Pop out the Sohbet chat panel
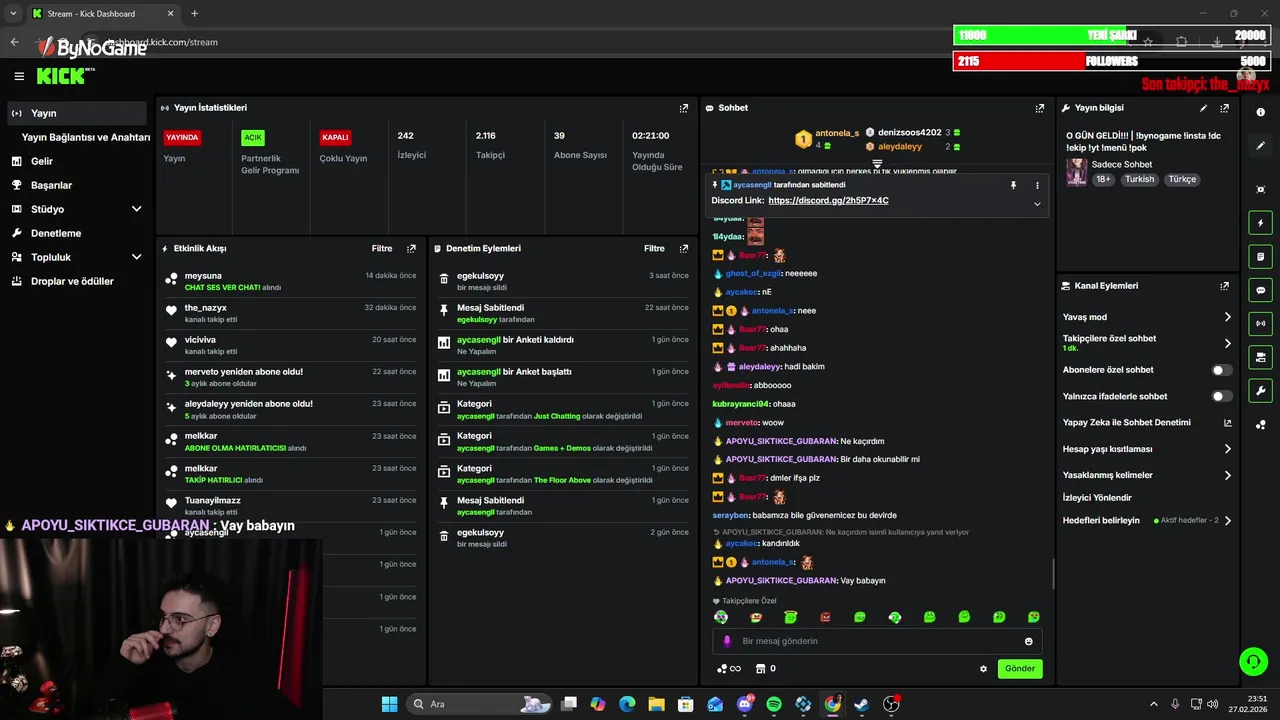 click(1040, 108)
